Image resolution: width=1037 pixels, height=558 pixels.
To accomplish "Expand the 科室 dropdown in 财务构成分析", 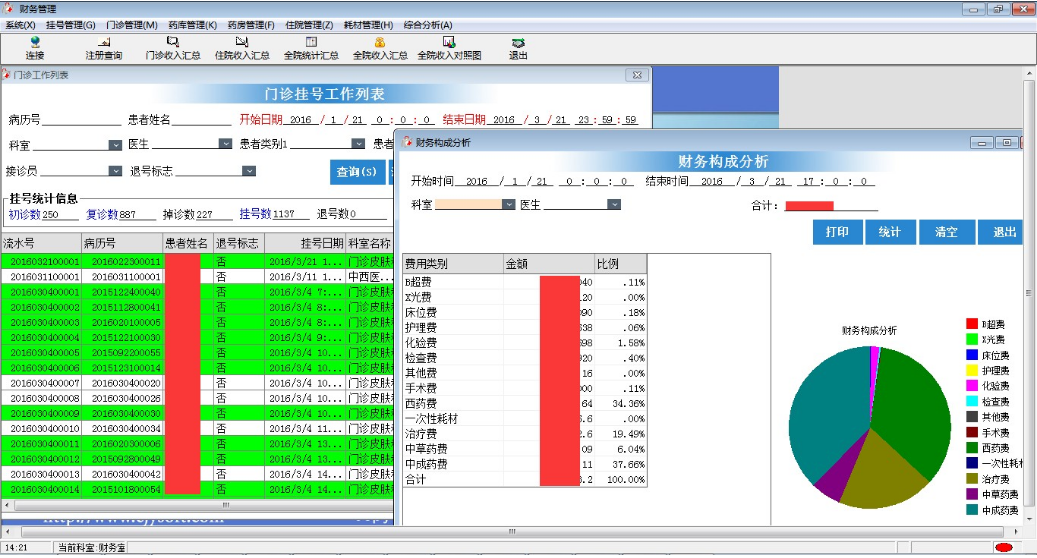I will [509, 204].
